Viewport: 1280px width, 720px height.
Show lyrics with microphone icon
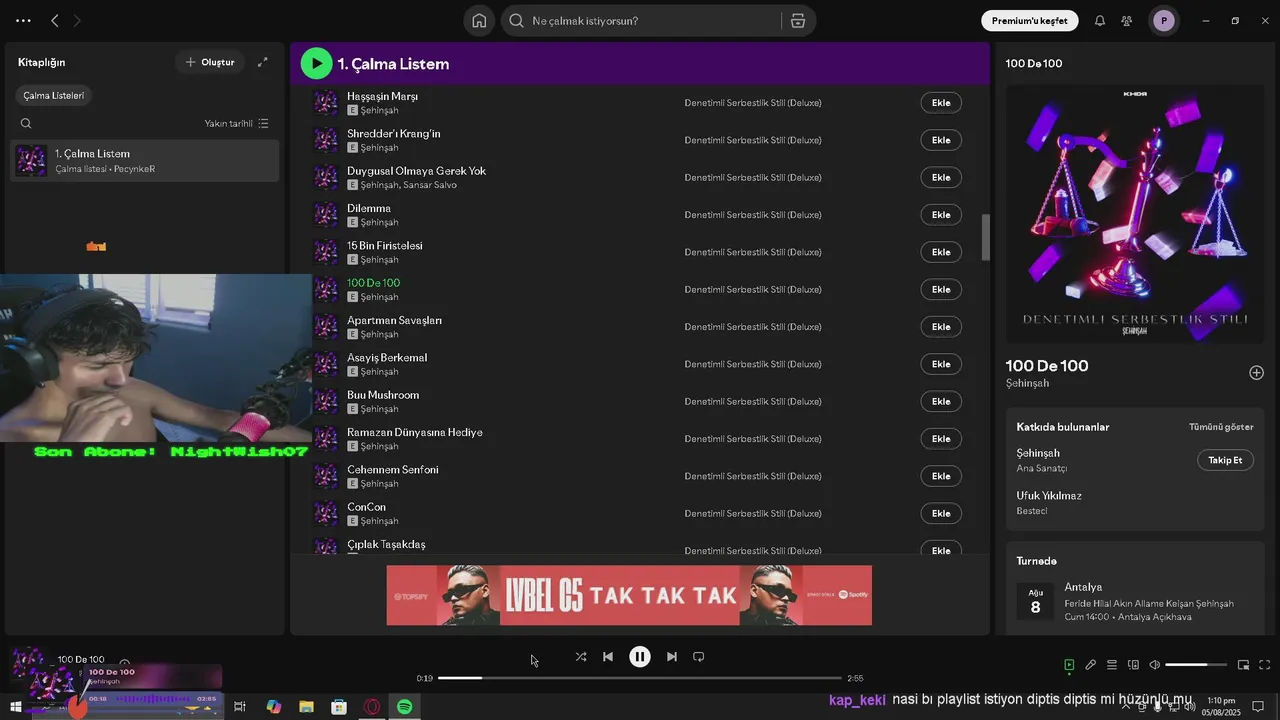pyautogui.click(x=1091, y=665)
